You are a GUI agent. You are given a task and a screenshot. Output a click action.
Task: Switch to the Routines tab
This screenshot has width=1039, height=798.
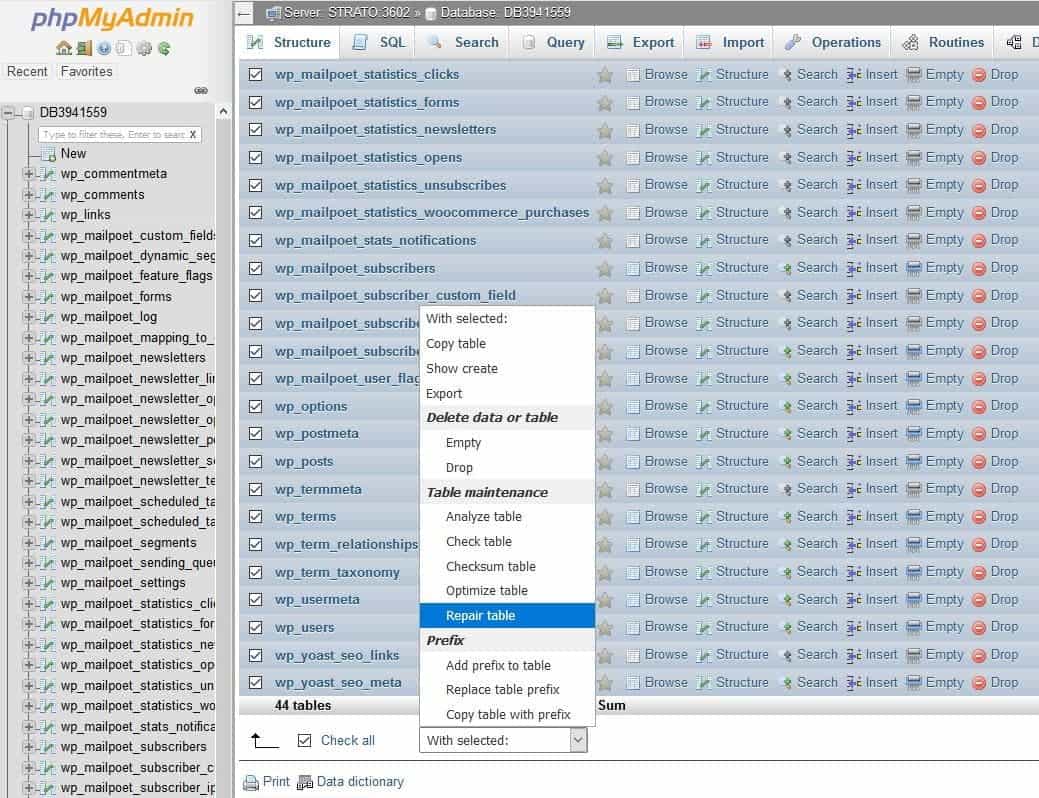tap(942, 42)
